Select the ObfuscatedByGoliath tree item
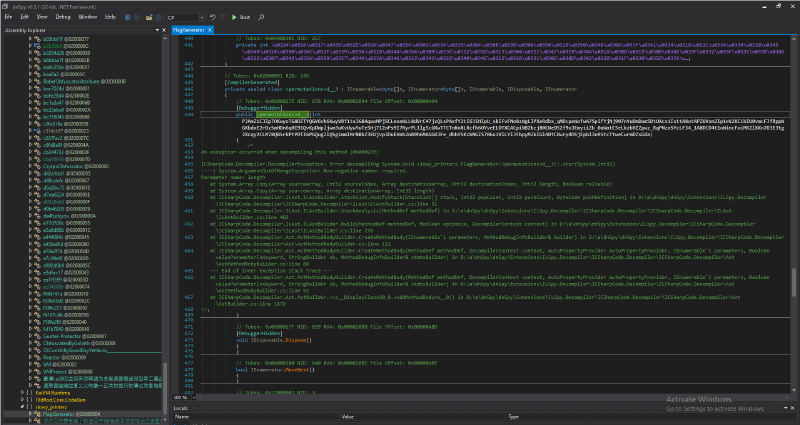The width and height of the screenshot is (800, 425). click(x=80, y=343)
